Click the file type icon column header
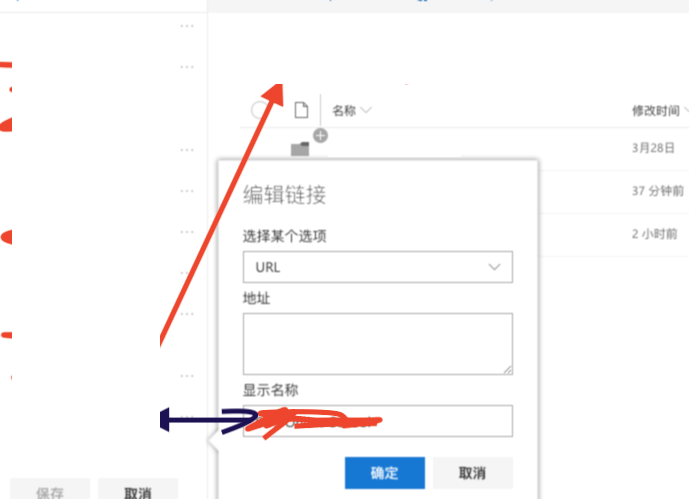The image size is (689, 499). (301, 110)
